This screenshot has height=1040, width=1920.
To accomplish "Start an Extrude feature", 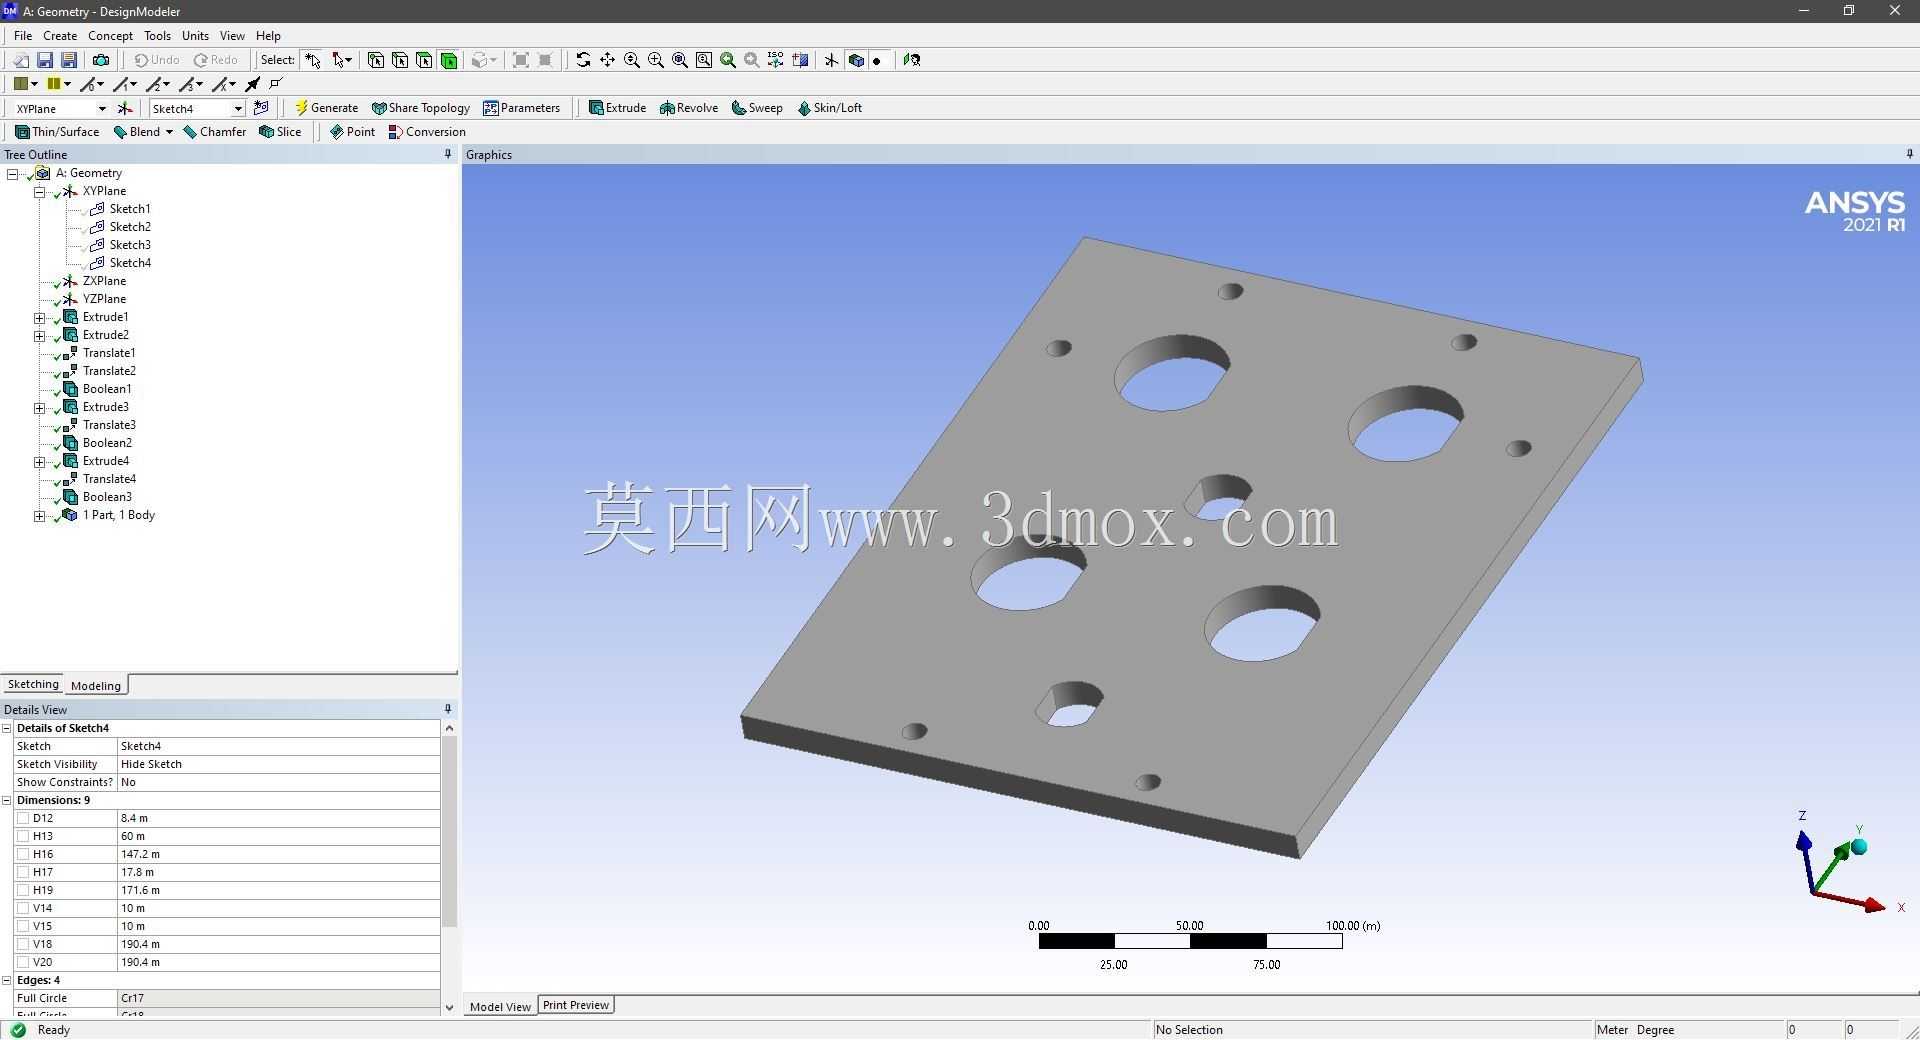I will click(617, 108).
